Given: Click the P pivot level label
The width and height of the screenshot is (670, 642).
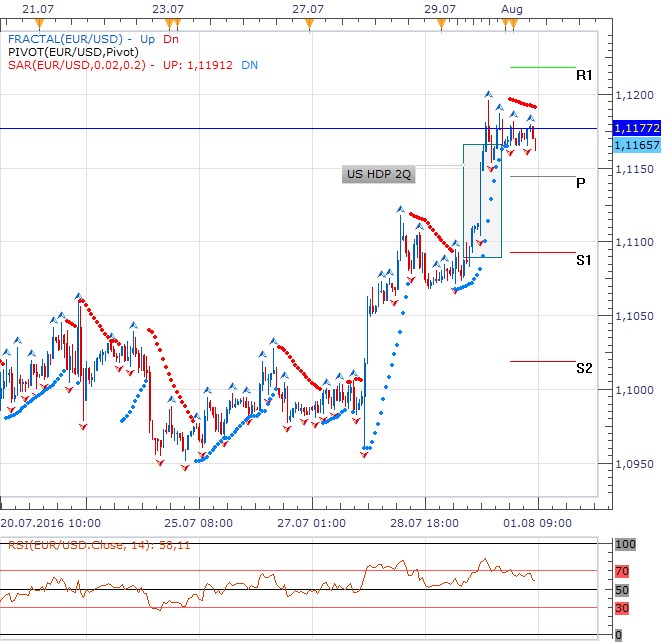Looking at the screenshot, I should click(580, 183).
